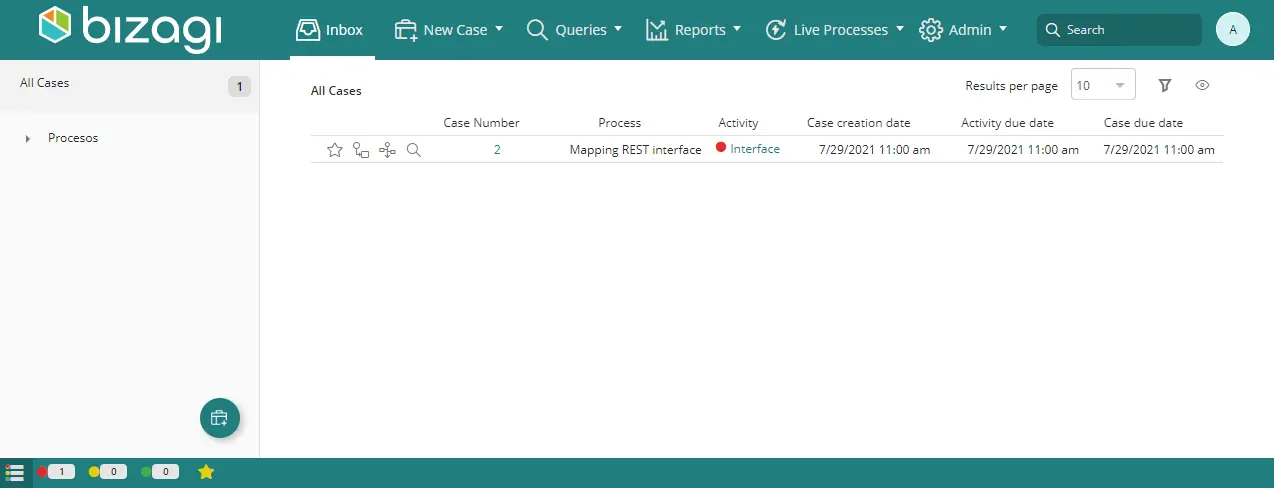Click the red status dot beside Interface
The width and height of the screenshot is (1274, 488).
(x=721, y=148)
